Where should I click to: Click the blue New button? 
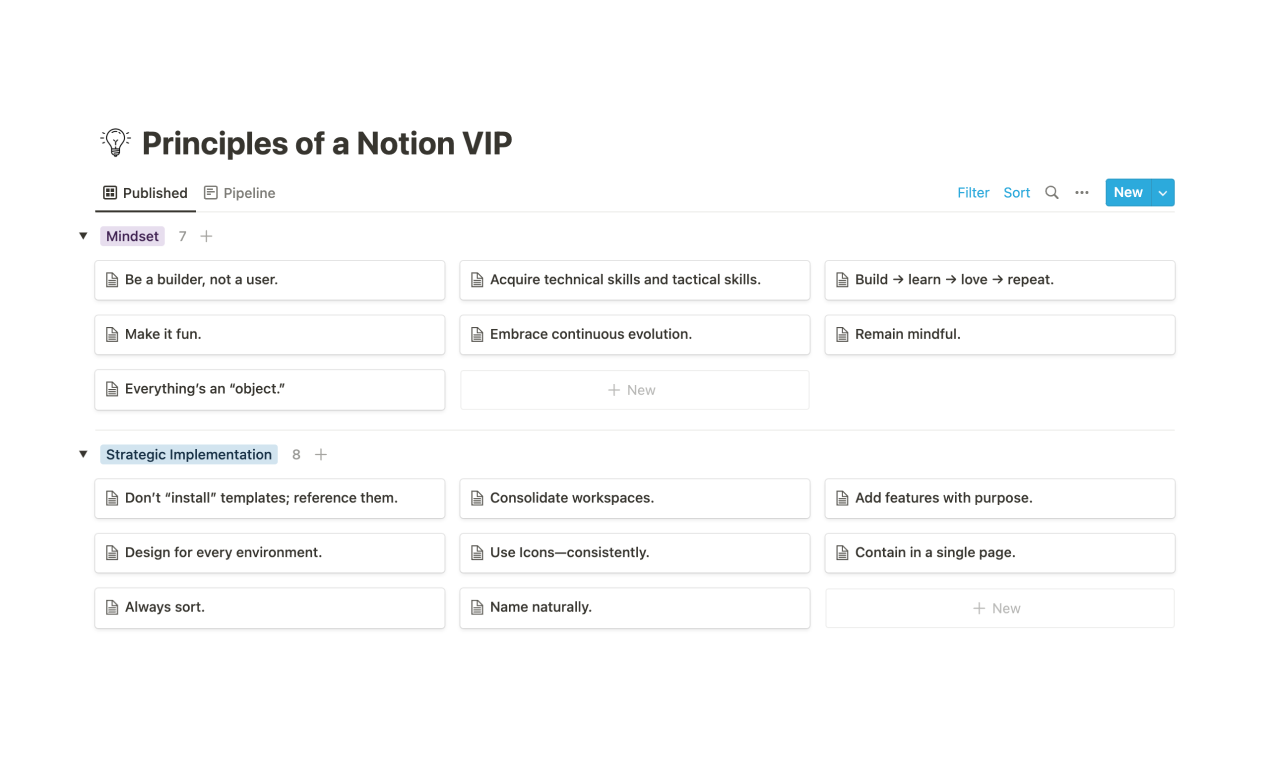click(1128, 193)
